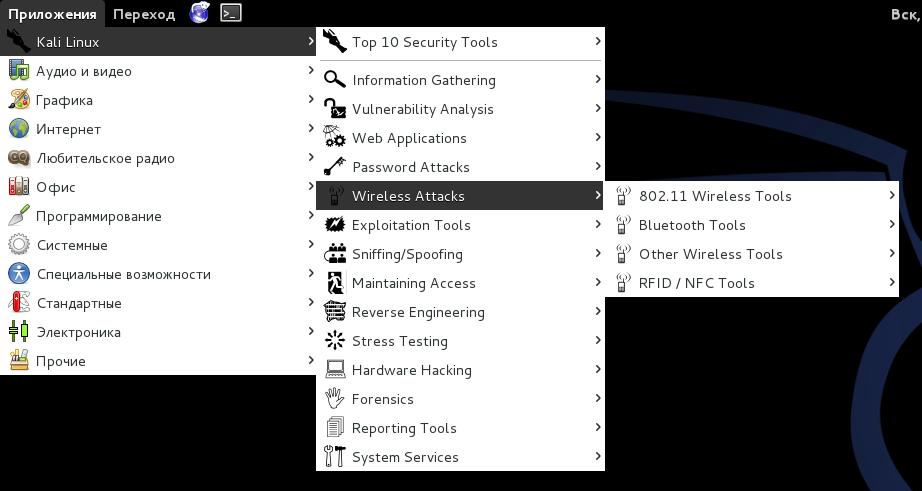Expand the RFID / NFC Tools arrow
Viewport: 922px width, 491px height.
point(891,283)
